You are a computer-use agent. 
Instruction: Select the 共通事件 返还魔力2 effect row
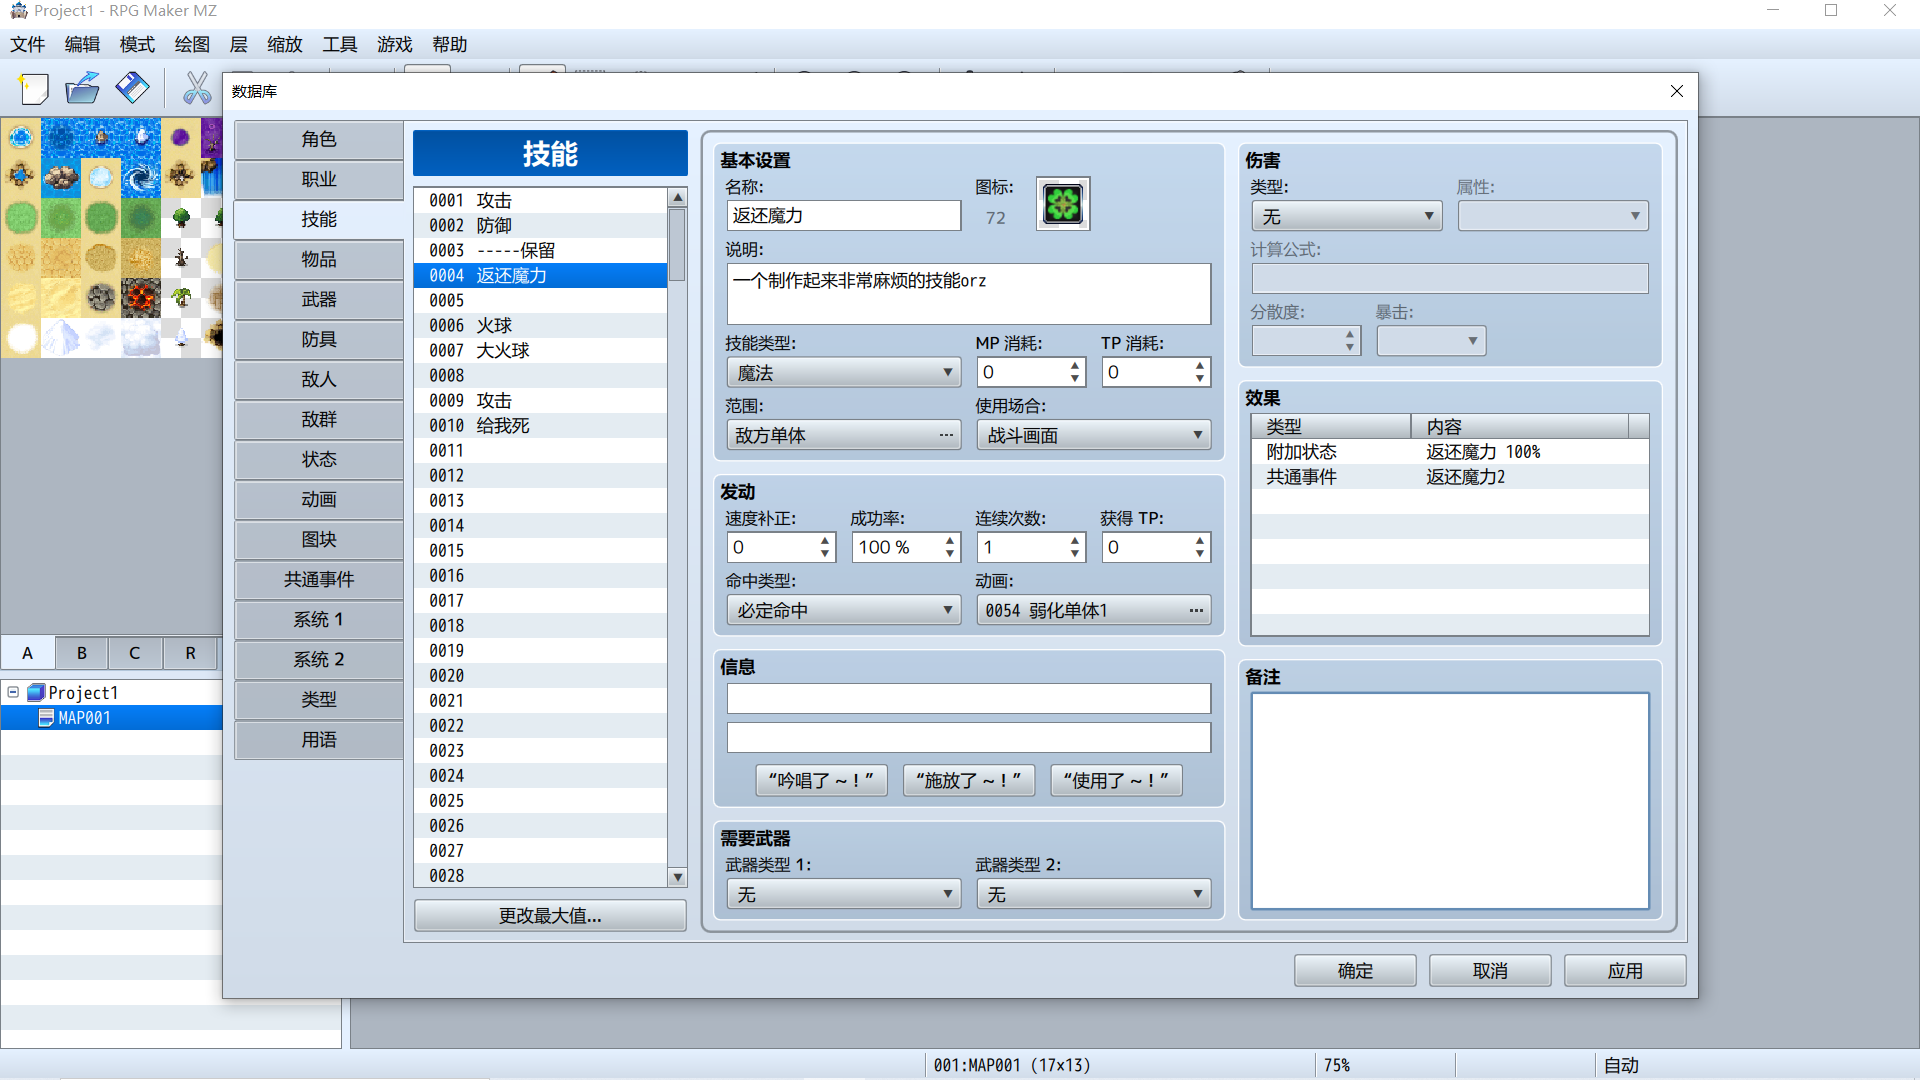(x=1450, y=477)
